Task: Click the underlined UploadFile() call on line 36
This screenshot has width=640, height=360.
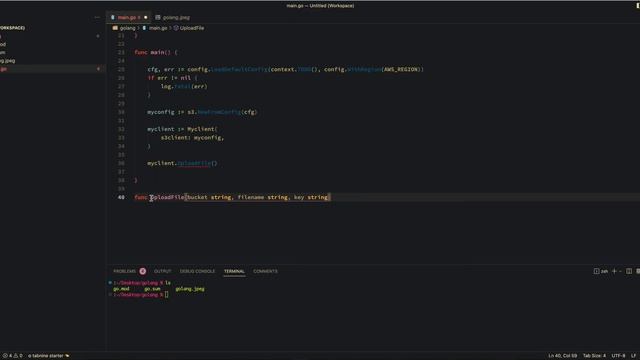Action: click(x=197, y=163)
